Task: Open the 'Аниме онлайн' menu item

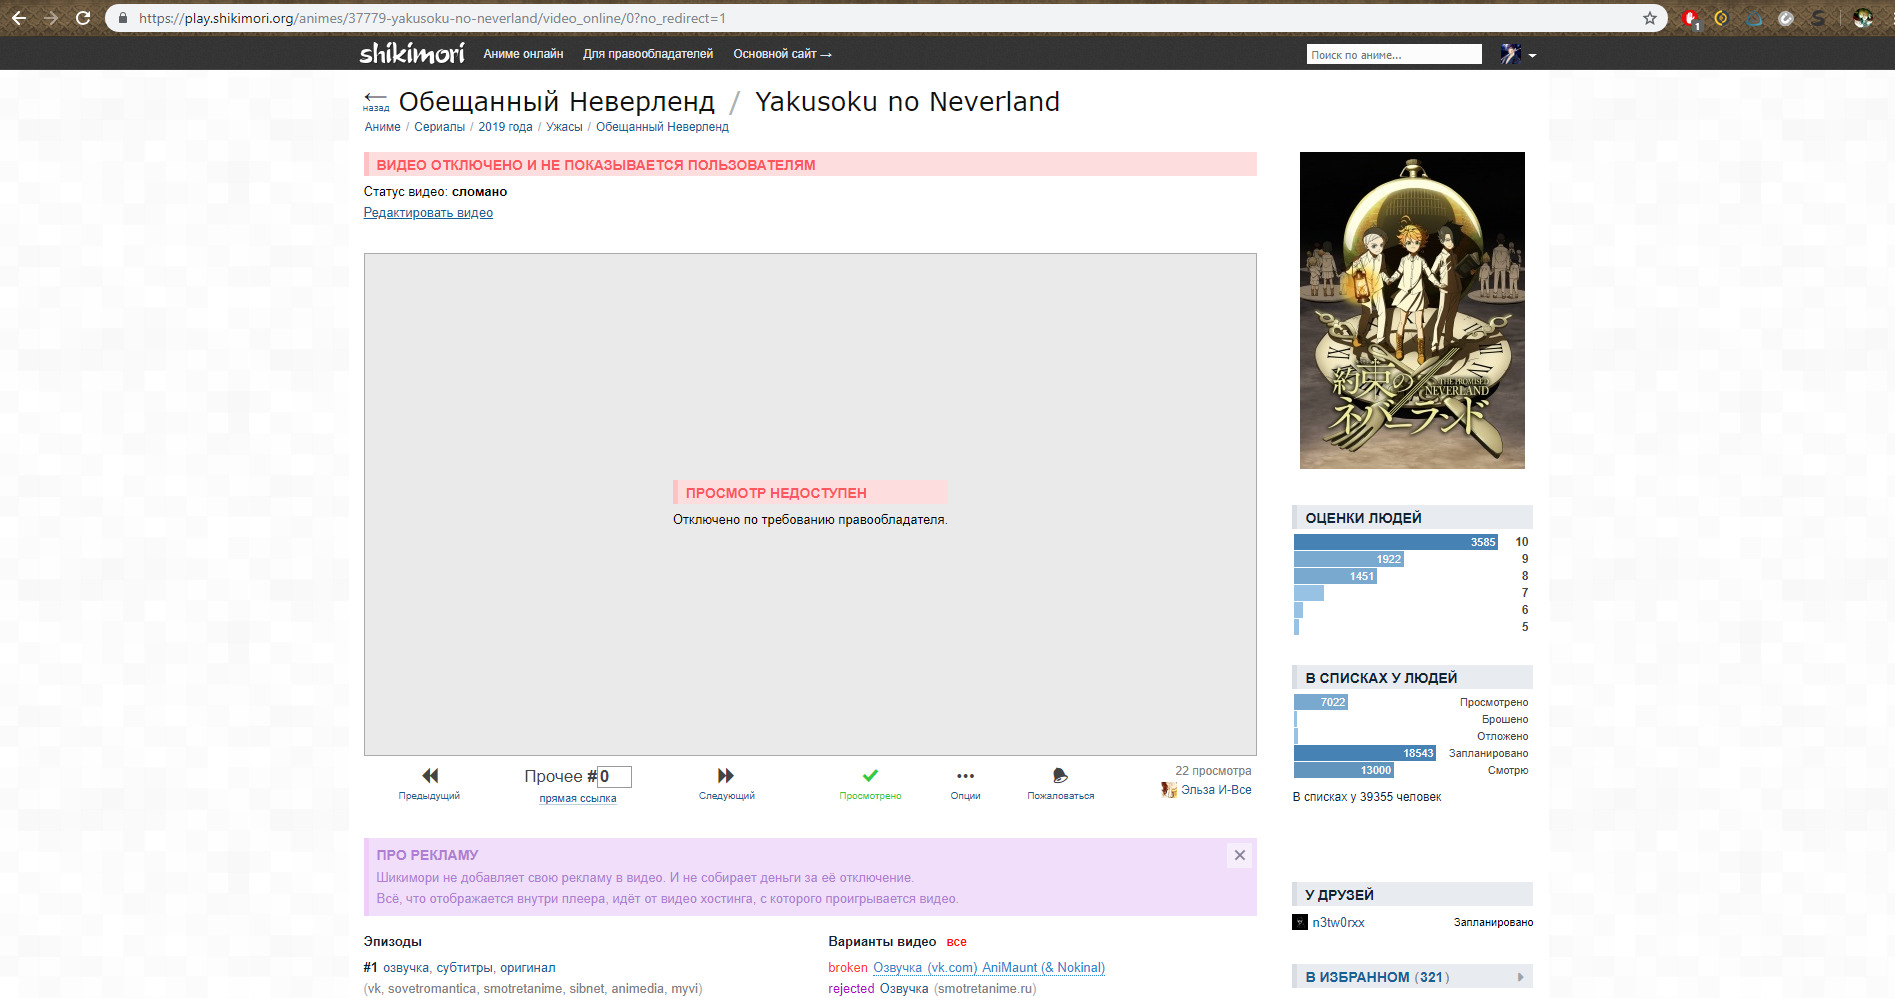Action: tap(523, 54)
